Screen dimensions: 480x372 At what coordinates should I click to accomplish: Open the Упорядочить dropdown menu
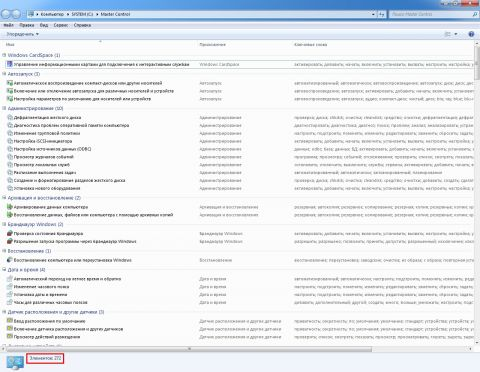[x=22, y=34]
